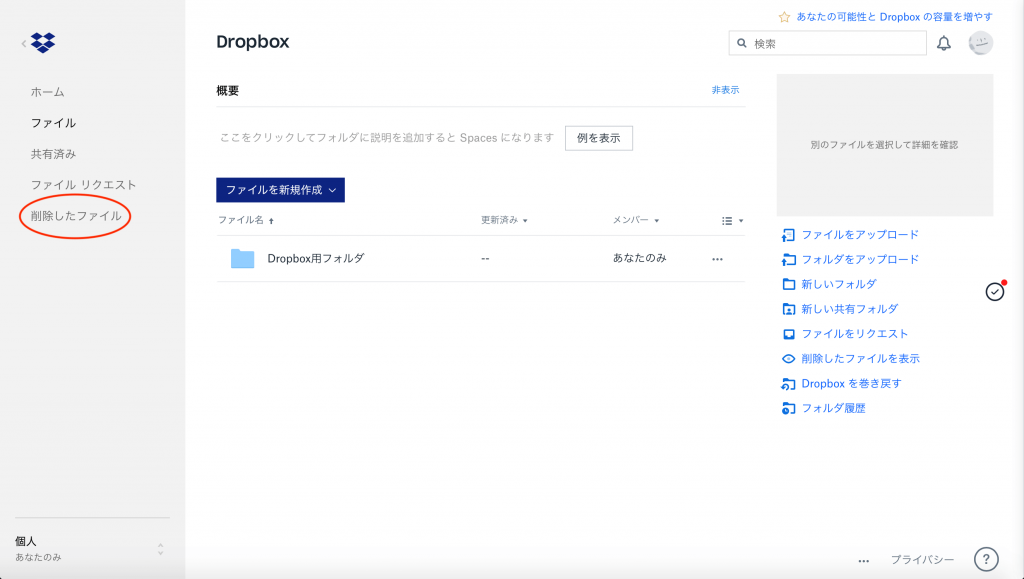The height and width of the screenshot is (579, 1024).
Task: Open ファイル リクエスト in sidebar
Action: coord(84,185)
